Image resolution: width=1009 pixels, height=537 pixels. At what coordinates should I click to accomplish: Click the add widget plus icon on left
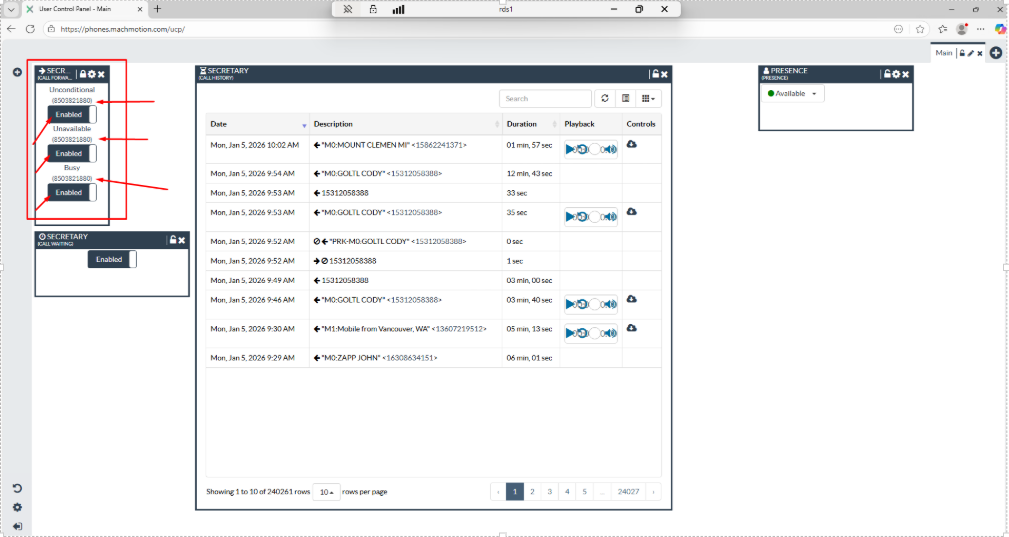[x=17, y=73]
